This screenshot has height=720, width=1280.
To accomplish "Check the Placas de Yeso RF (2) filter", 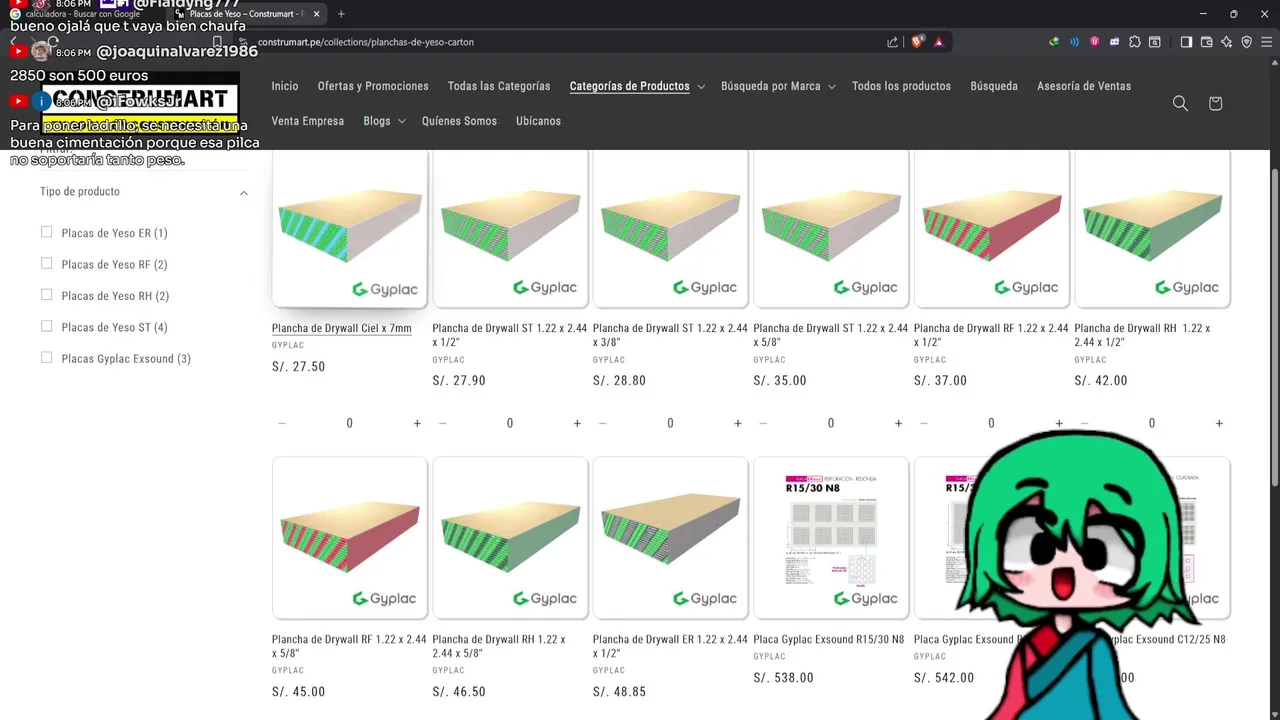I will (x=46, y=263).
